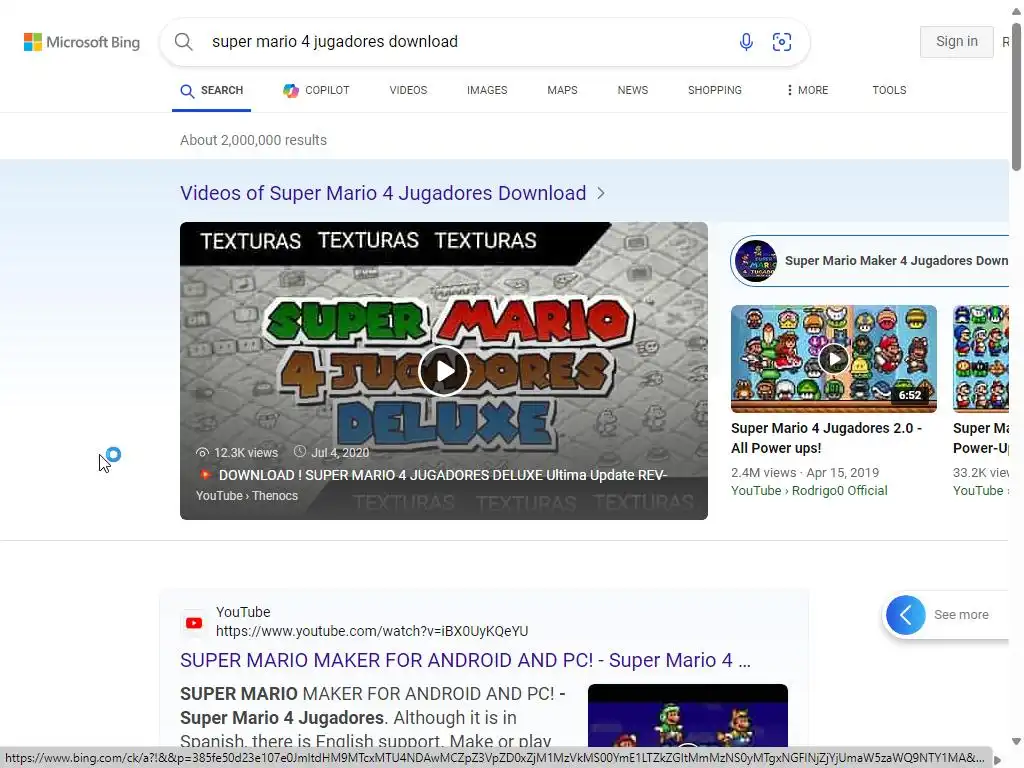Click YouTube › Rodrigo0 Official source
The width and height of the screenshot is (1024, 768).
[x=809, y=490]
